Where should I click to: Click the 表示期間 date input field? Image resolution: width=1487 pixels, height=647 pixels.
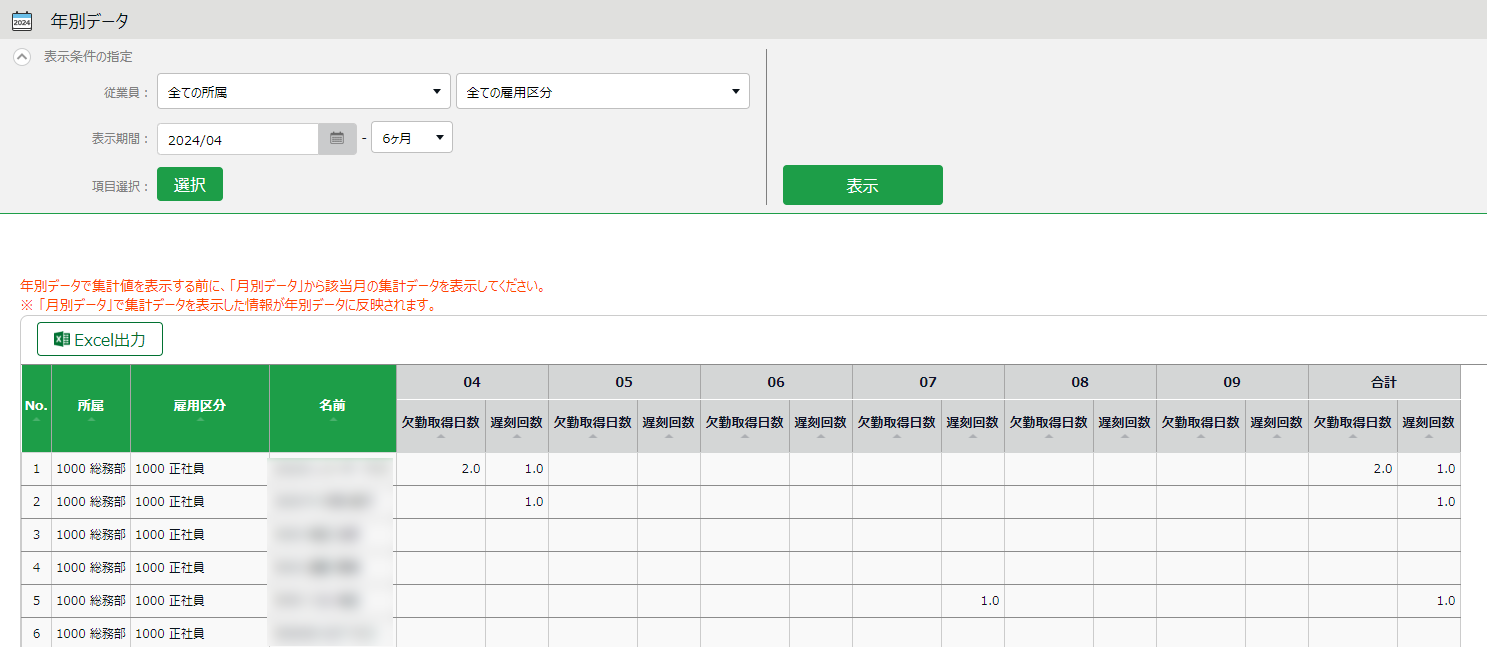click(x=238, y=139)
